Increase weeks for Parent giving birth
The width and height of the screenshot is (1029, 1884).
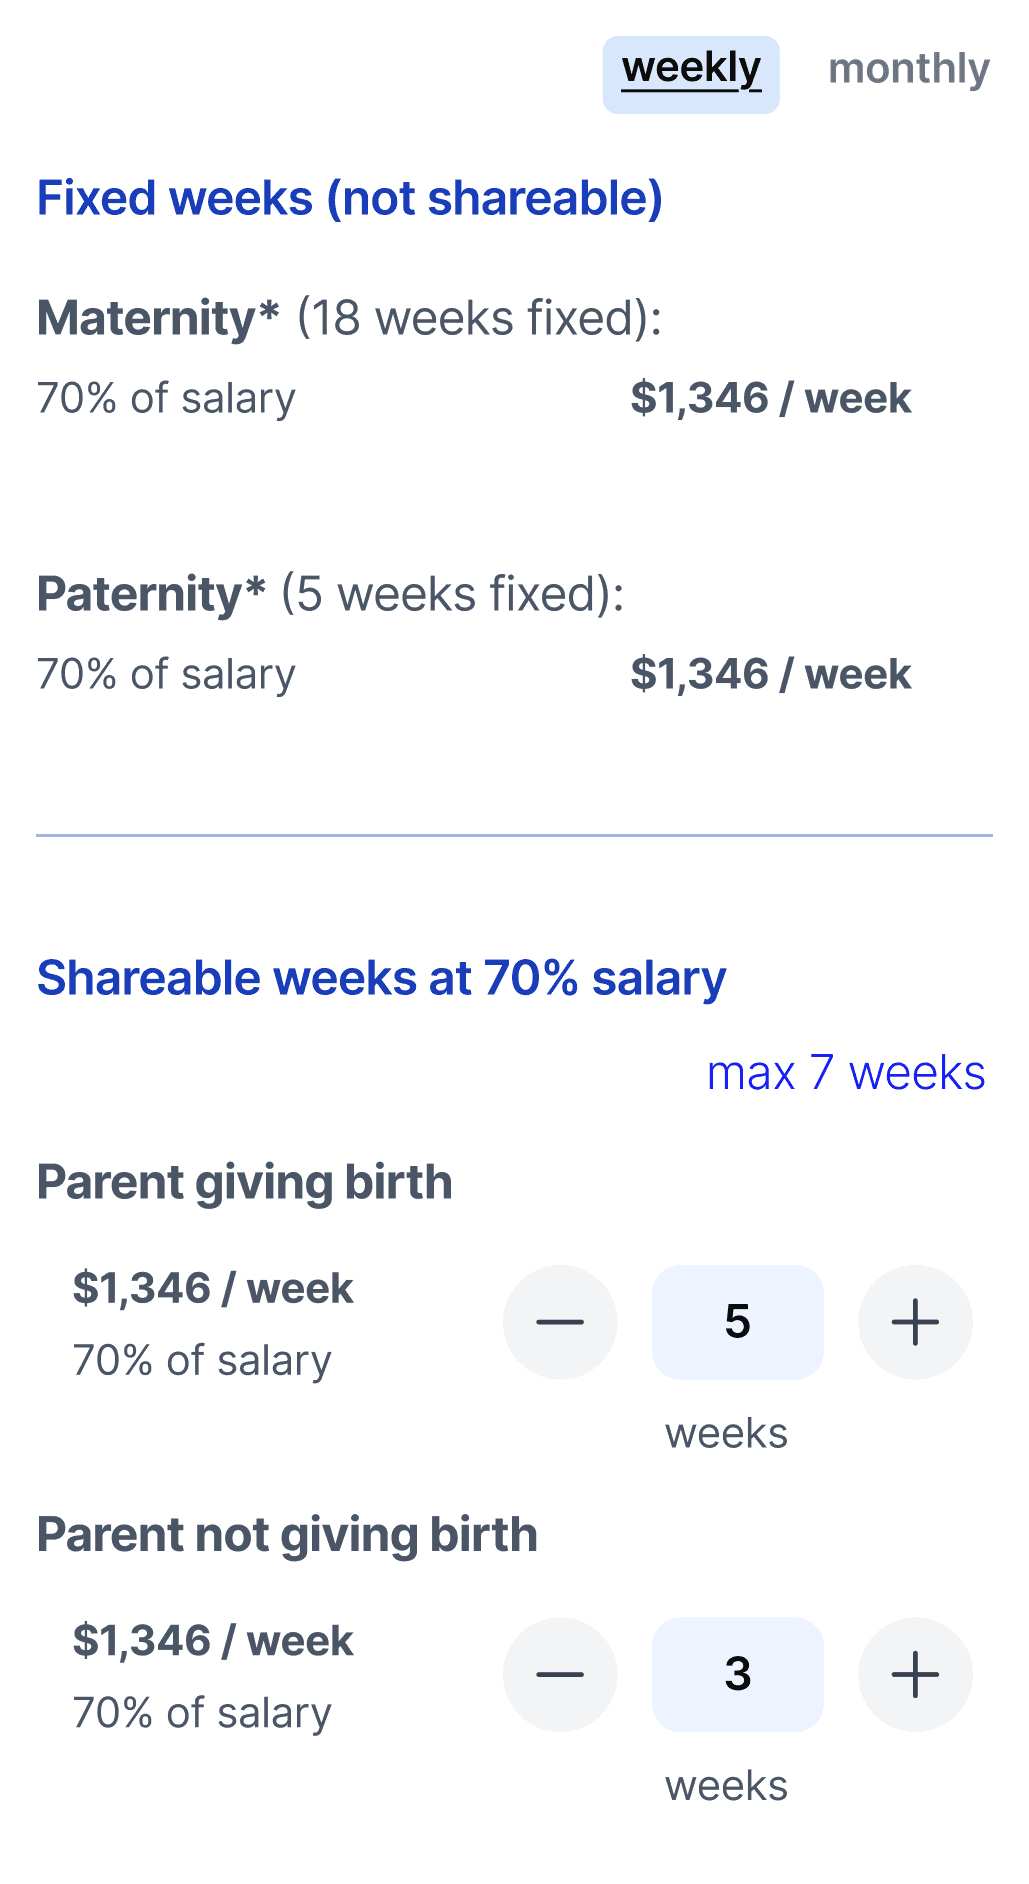(915, 1322)
